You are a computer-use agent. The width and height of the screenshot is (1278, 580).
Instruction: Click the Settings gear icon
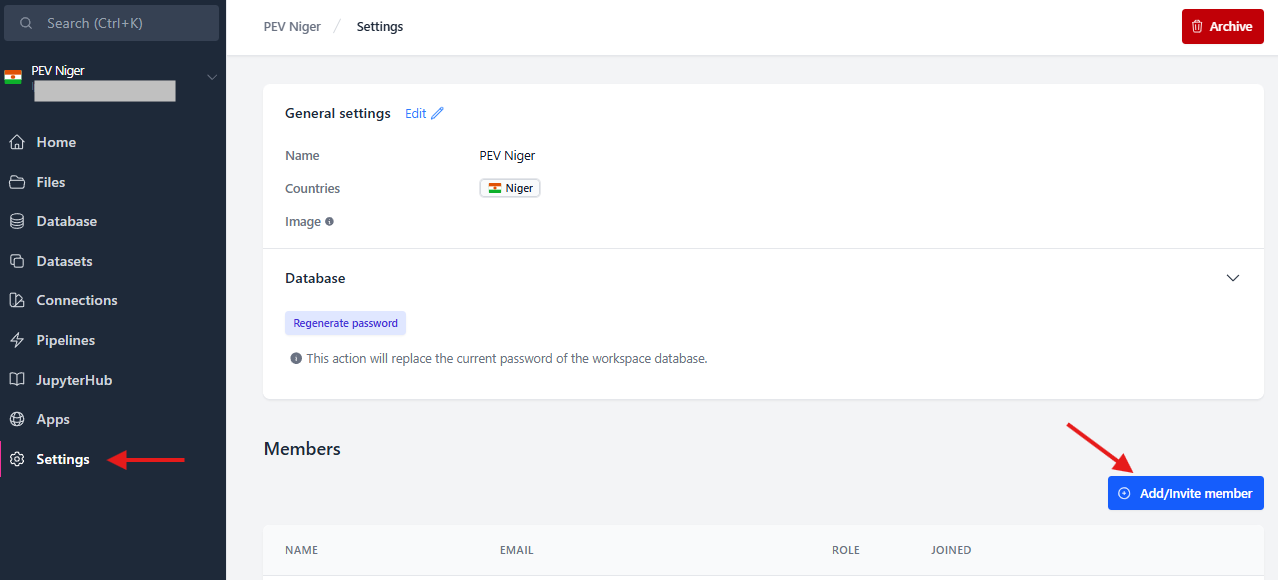pyautogui.click(x=17, y=459)
